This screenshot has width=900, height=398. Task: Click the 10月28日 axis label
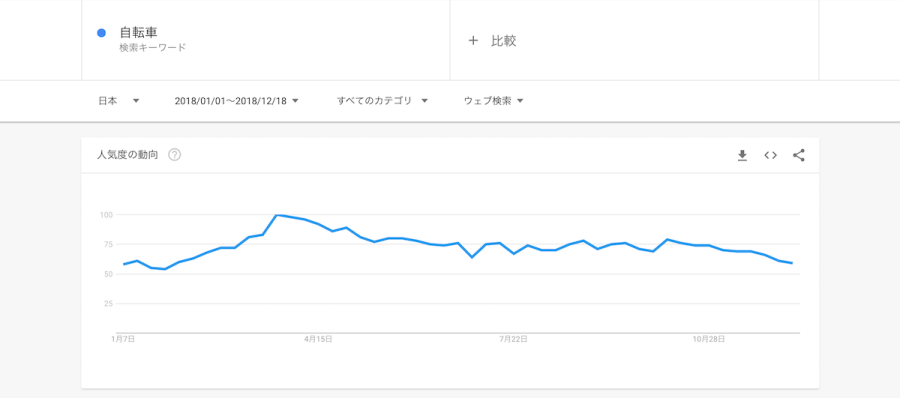(x=709, y=339)
